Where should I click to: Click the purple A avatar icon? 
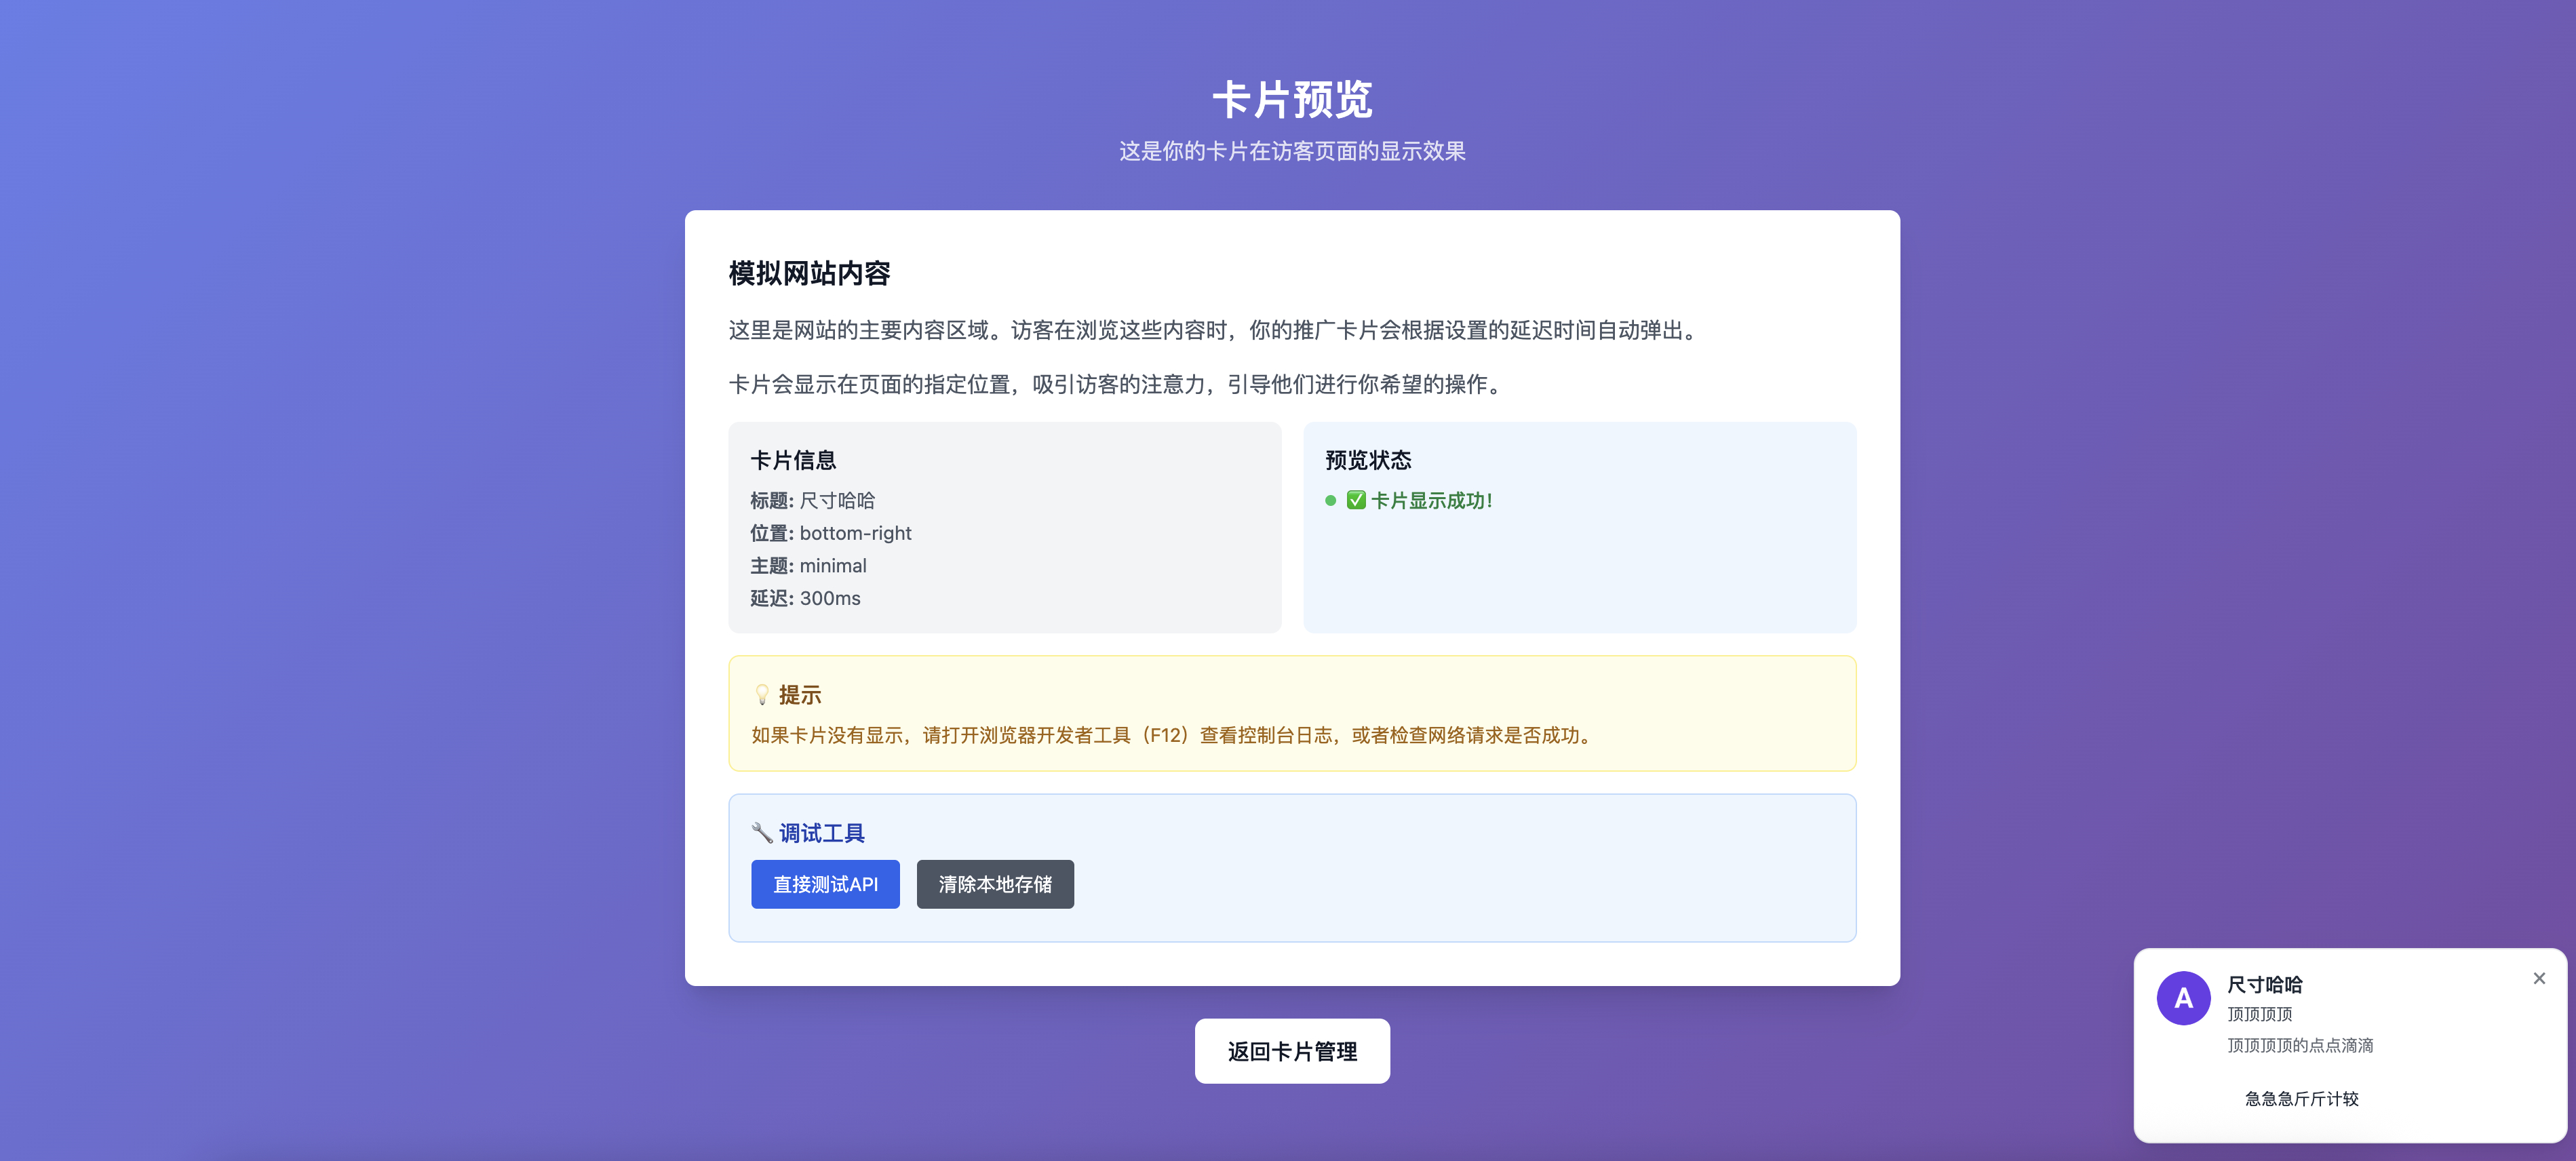[2183, 997]
